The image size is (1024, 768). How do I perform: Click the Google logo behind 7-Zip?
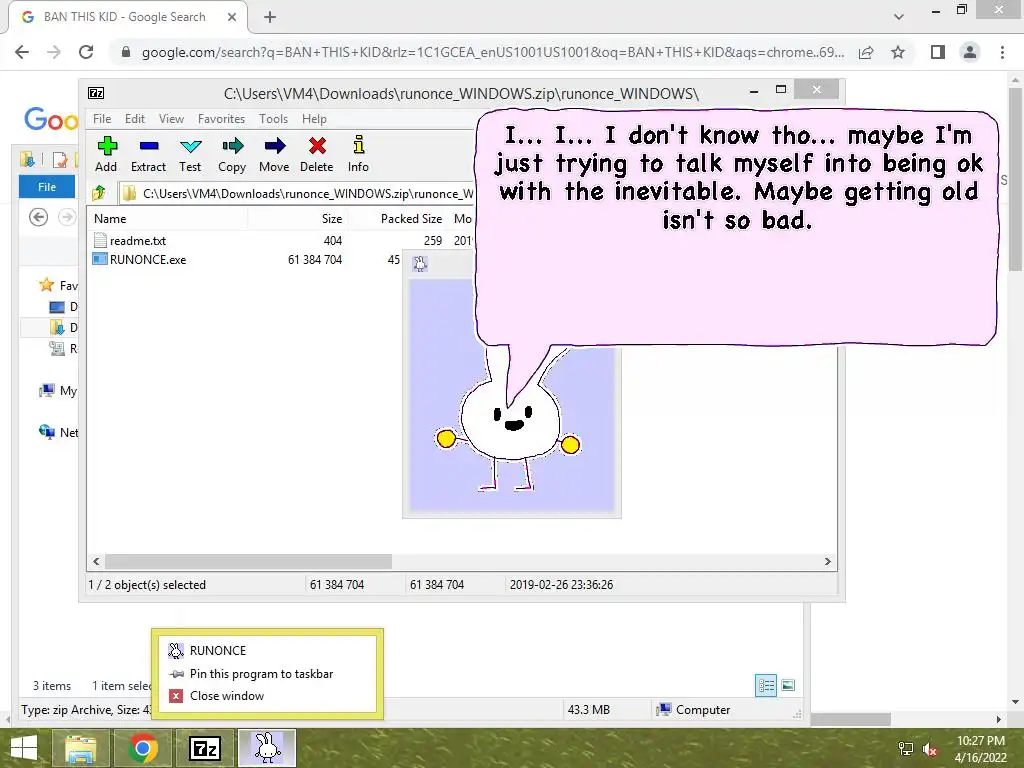coord(50,120)
